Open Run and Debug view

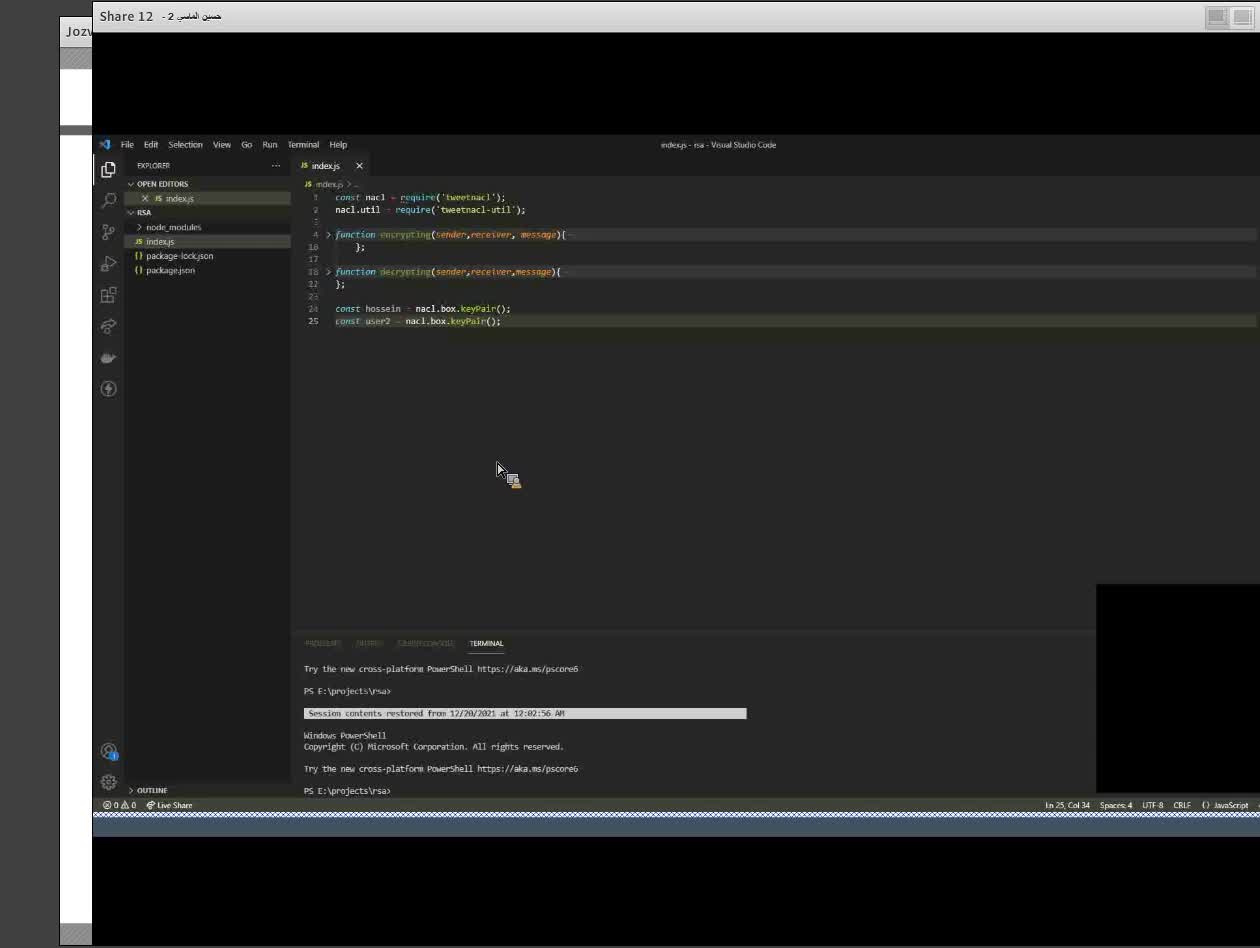pyautogui.click(x=109, y=264)
